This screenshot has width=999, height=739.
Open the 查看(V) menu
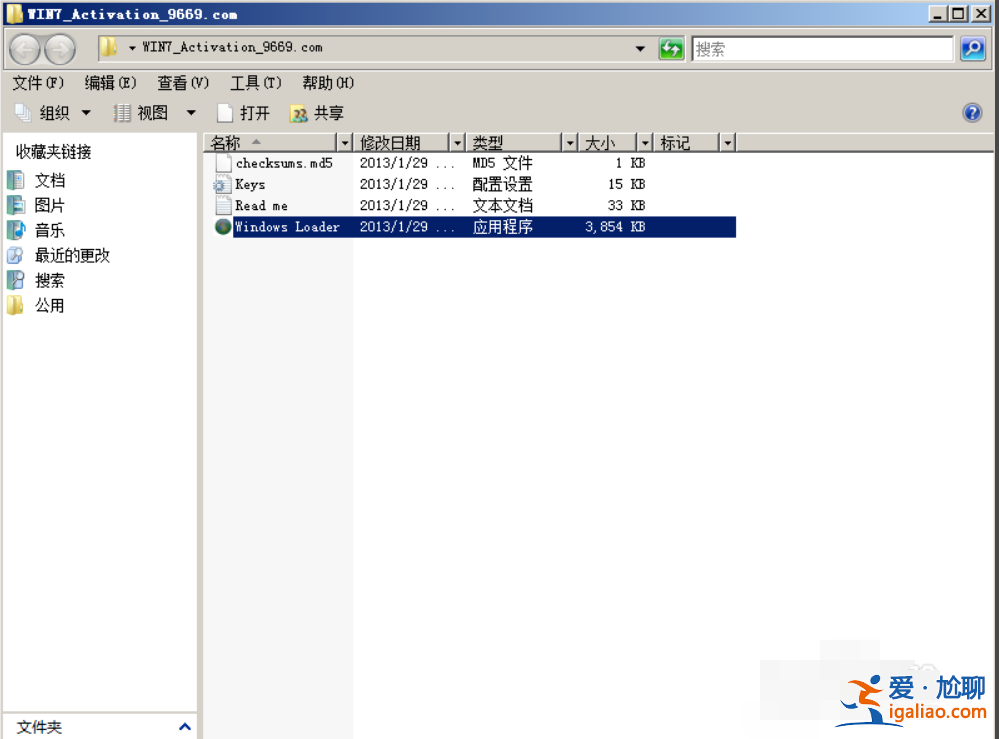coord(181,83)
